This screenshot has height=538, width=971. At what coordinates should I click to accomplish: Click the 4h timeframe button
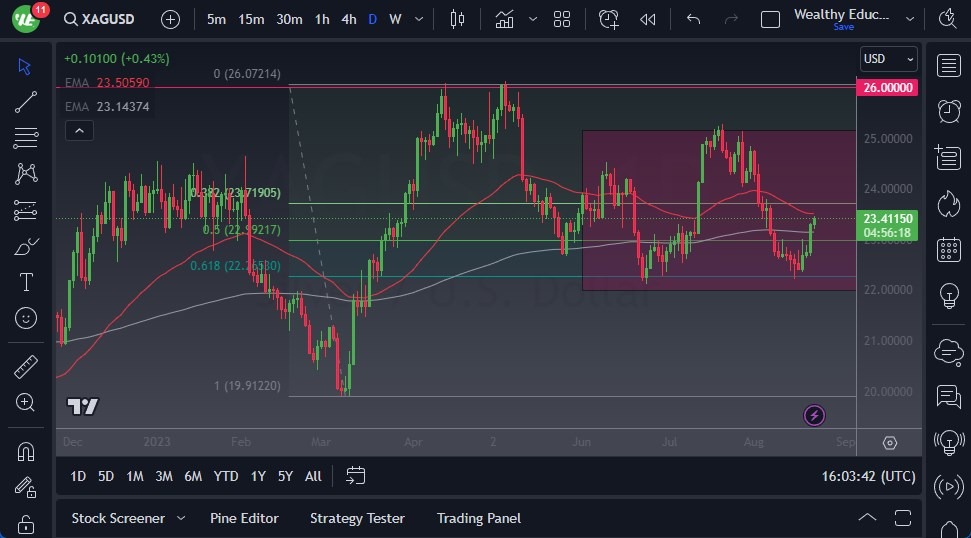coord(348,19)
